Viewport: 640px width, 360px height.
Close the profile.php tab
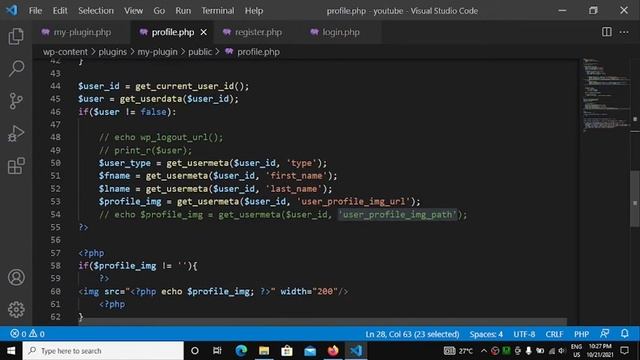(x=203, y=32)
